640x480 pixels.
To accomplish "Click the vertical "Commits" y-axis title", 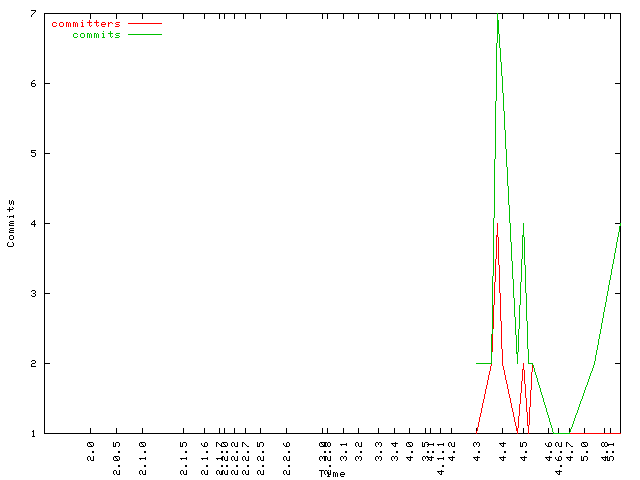I will [11, 223].
